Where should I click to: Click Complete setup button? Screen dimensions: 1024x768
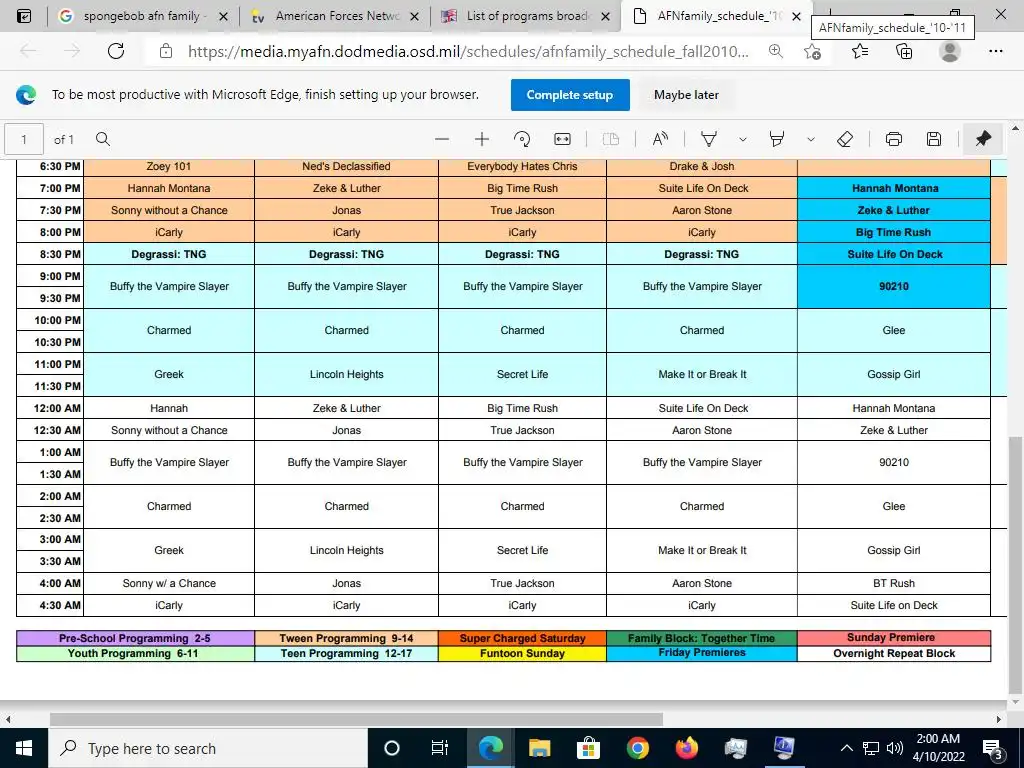point(570,95)
